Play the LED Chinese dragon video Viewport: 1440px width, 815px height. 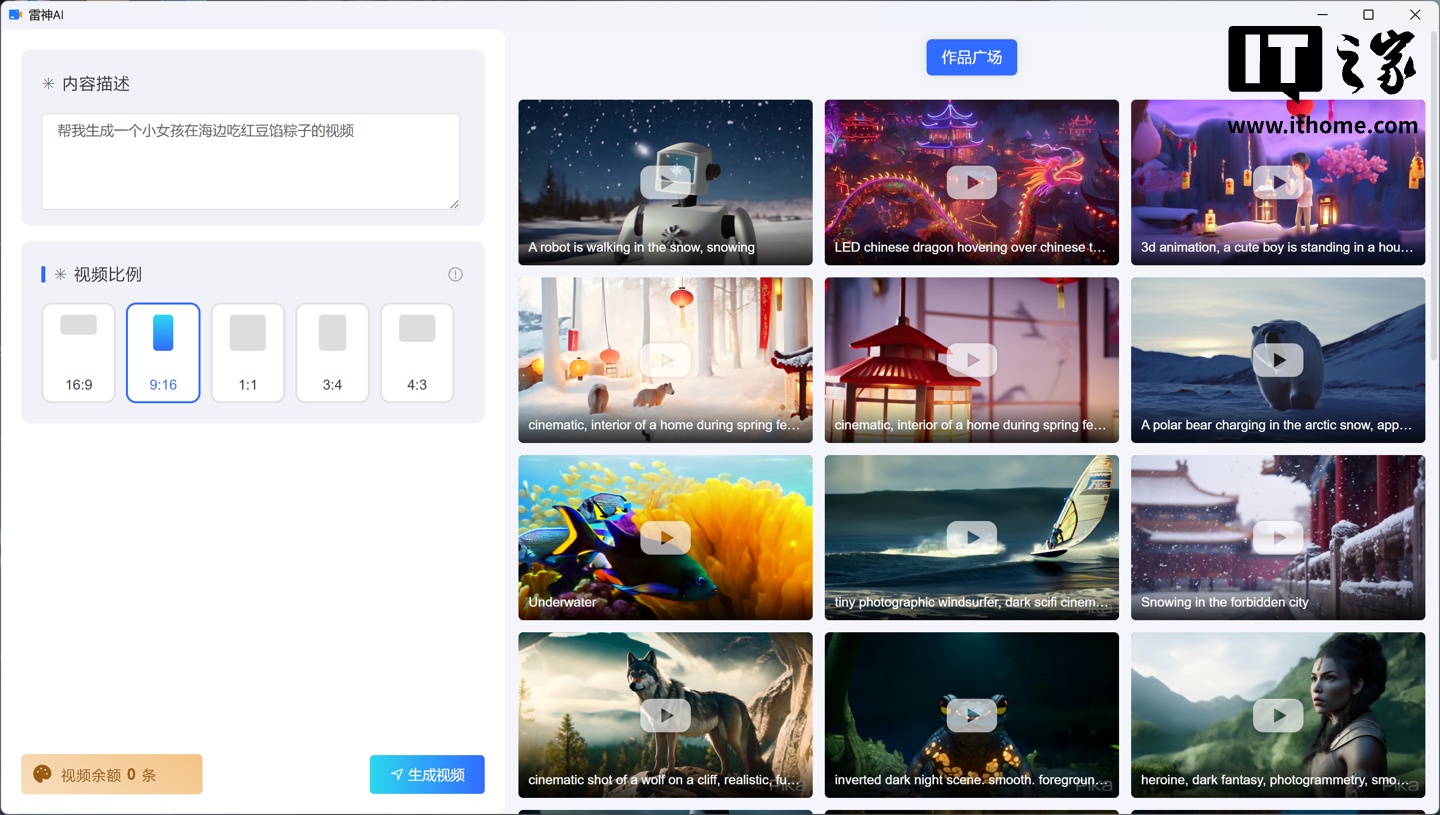point(971,182)
